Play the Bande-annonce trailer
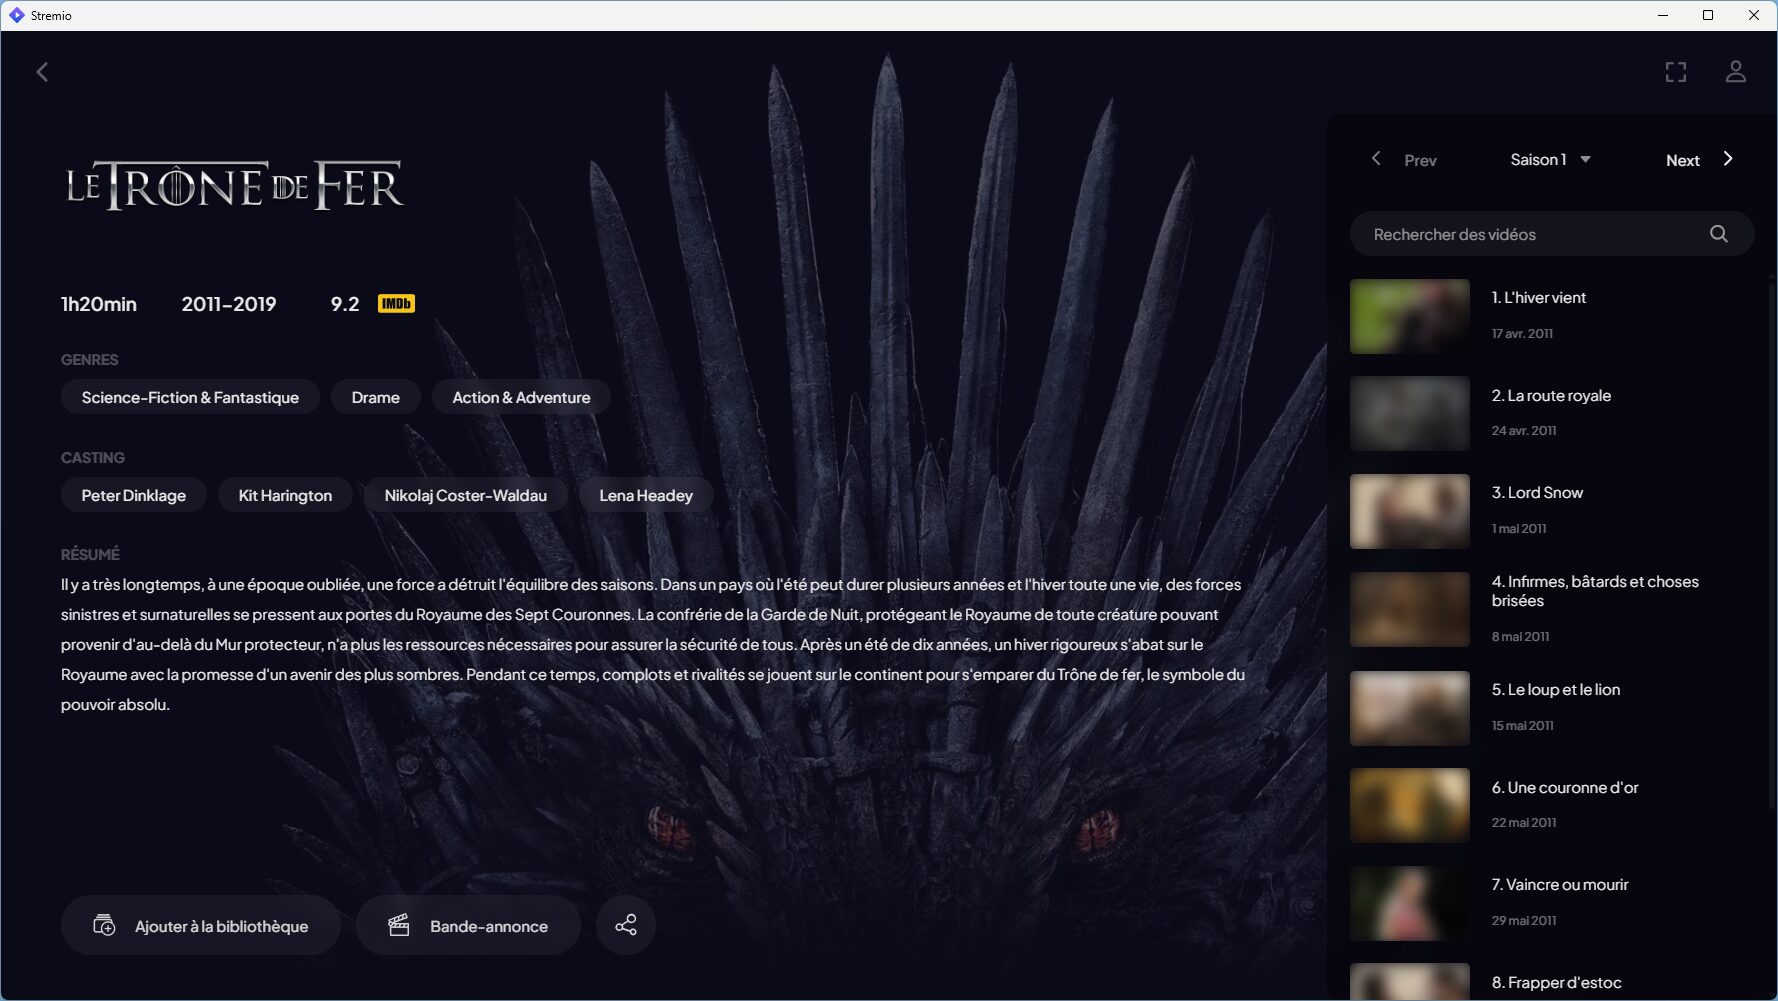This screenshot has height=1001, width=1778. click(468, 925)
